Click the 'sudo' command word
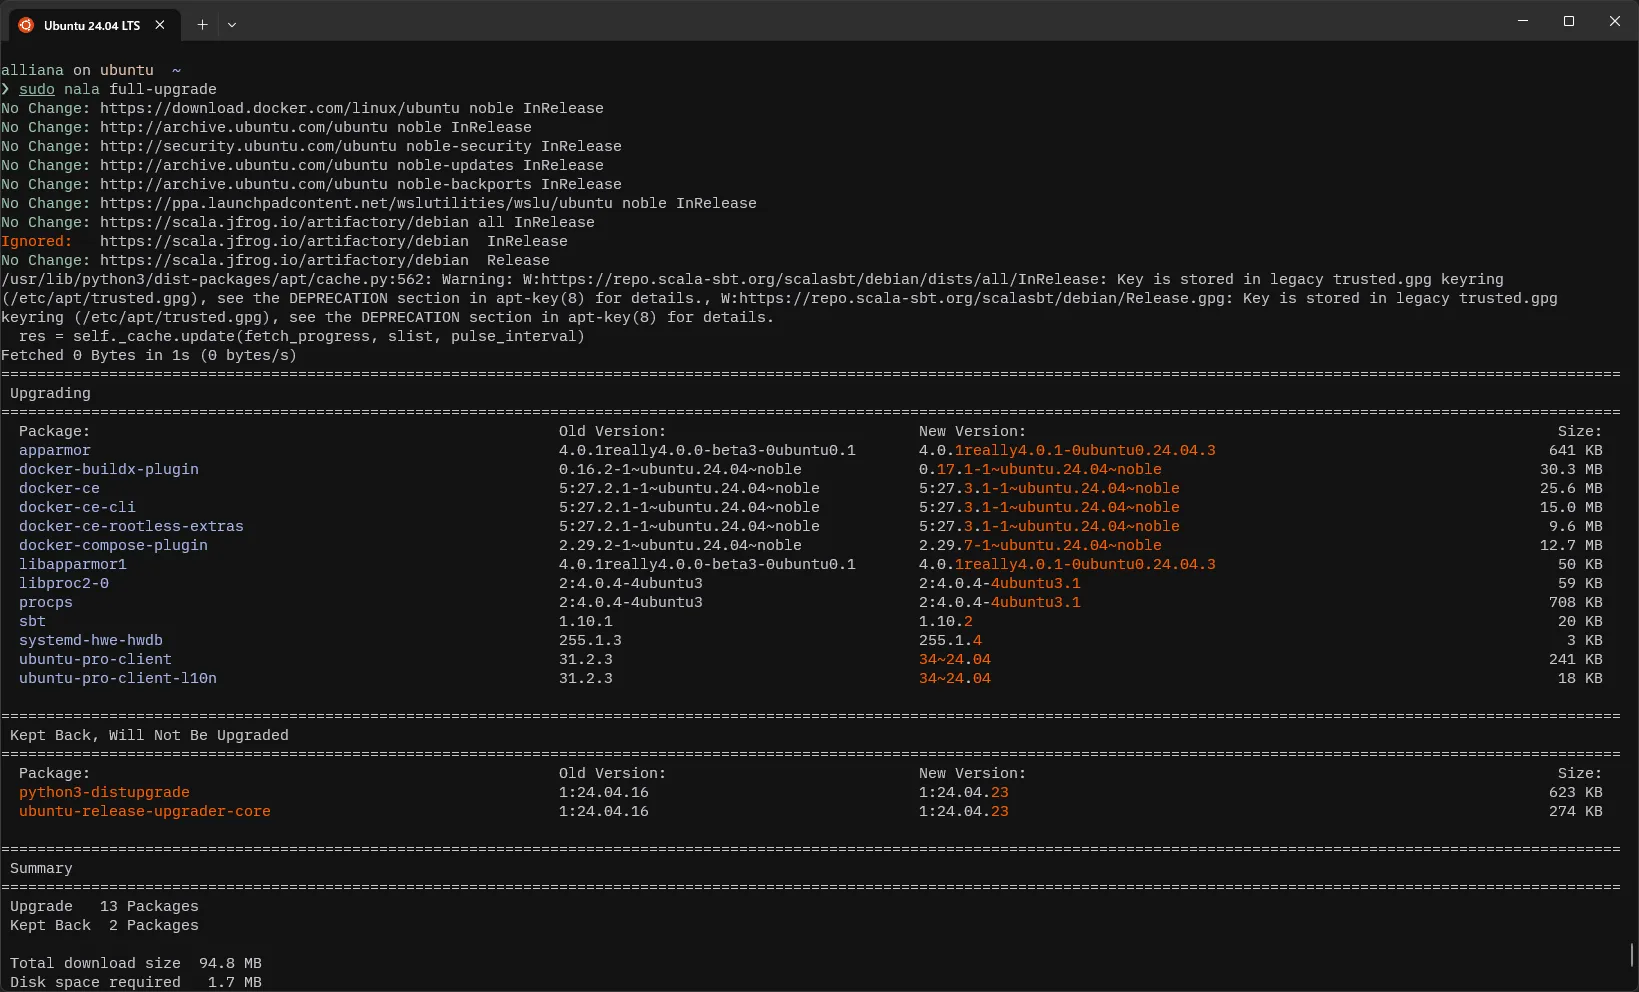 (x=37, y=89)
